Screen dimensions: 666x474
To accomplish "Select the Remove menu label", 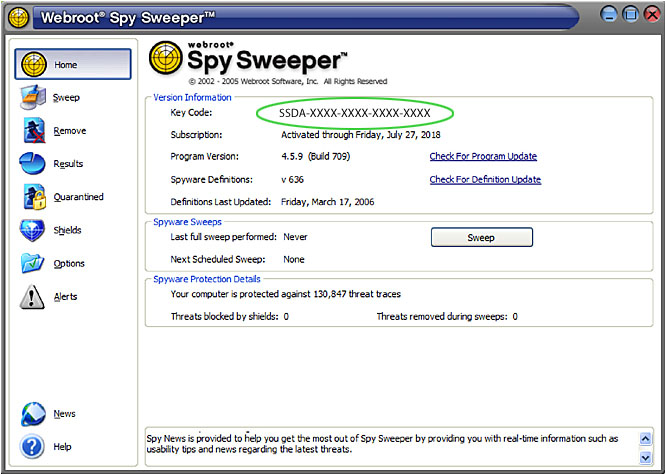I will point(70,131).
